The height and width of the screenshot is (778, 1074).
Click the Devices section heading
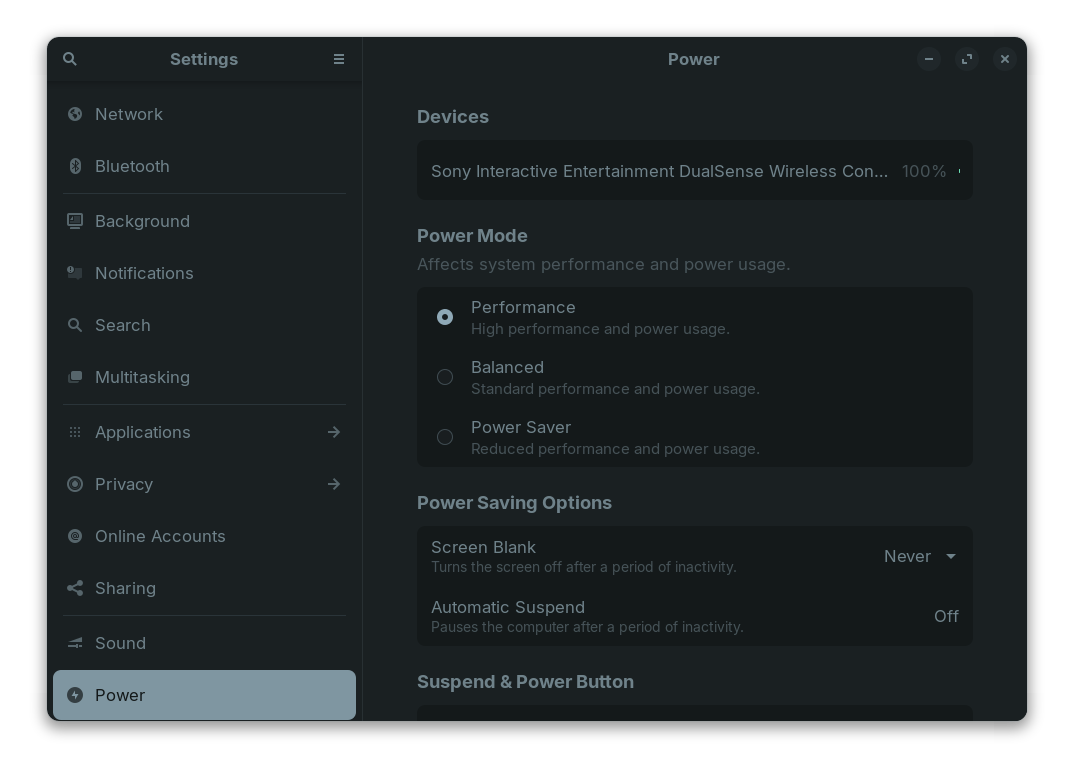(453, 116)
